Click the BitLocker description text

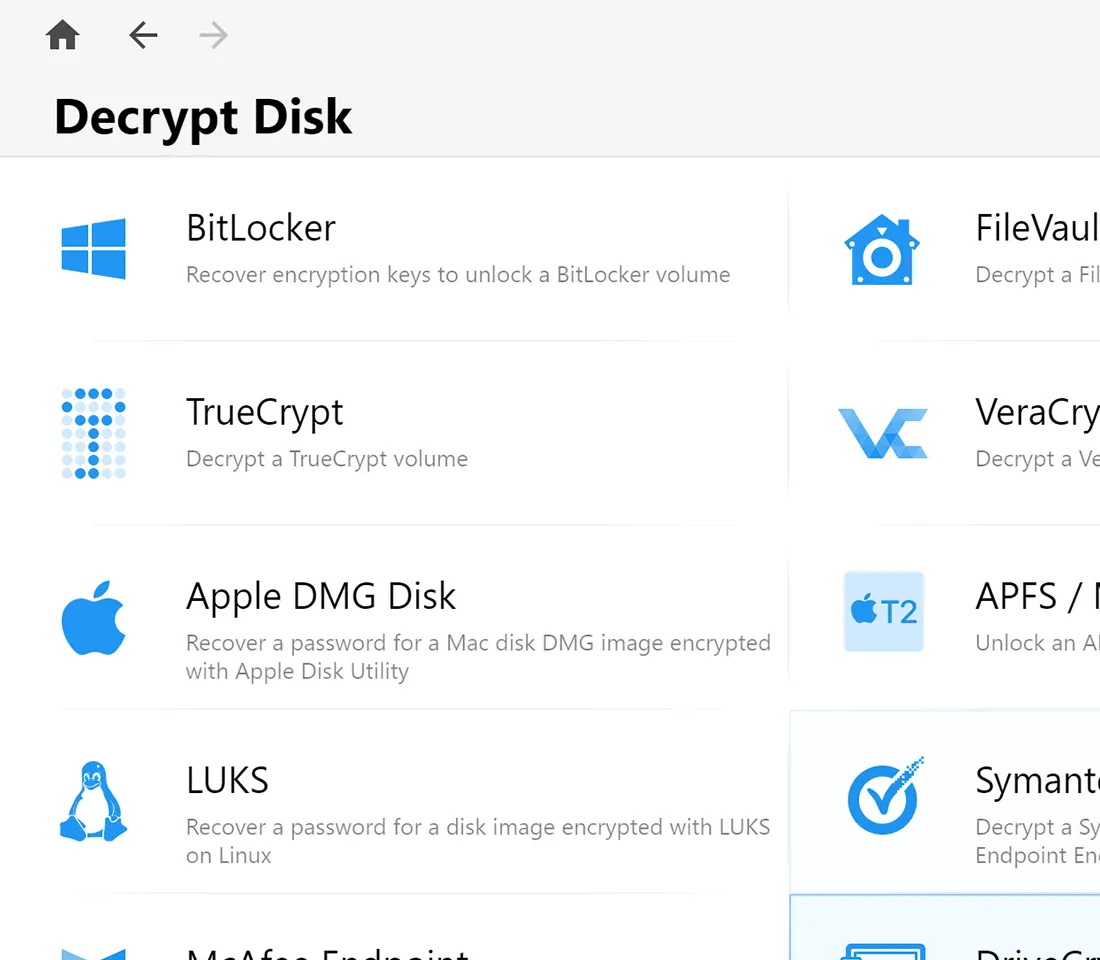pyautogui.click(x=458, y=275)
